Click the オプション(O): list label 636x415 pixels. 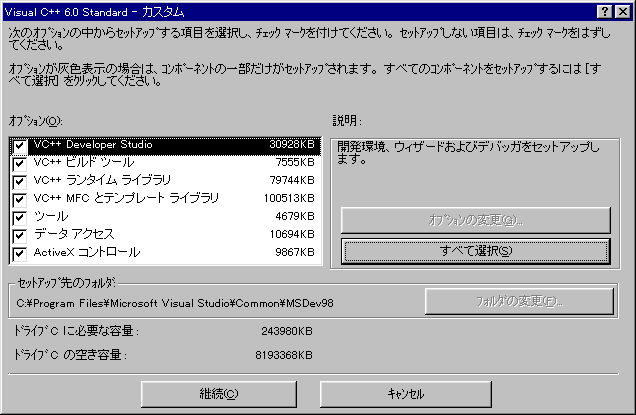(x=36, y=121)
